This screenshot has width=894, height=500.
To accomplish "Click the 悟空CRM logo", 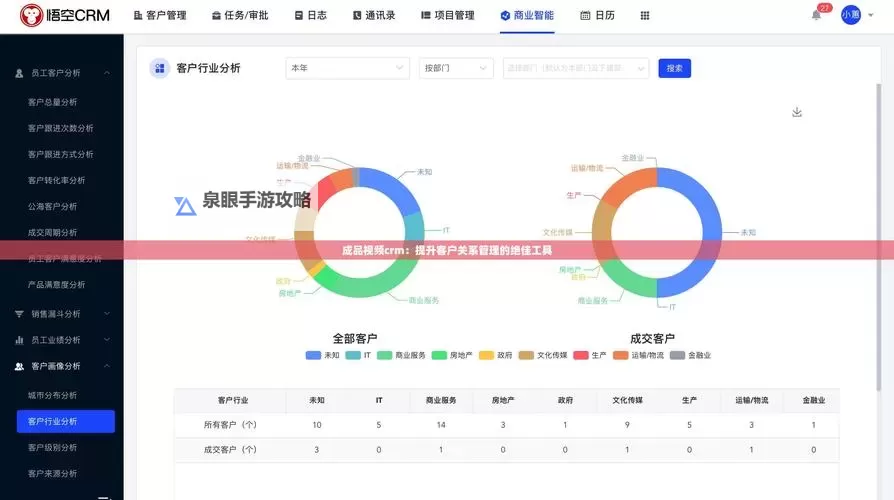I will pos(64,15).
